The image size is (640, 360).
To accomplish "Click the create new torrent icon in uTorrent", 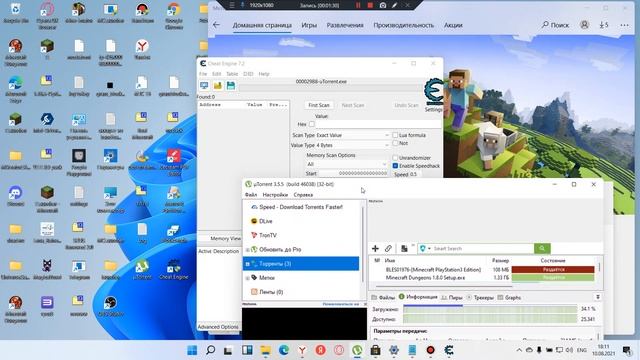I will [404, 248].
